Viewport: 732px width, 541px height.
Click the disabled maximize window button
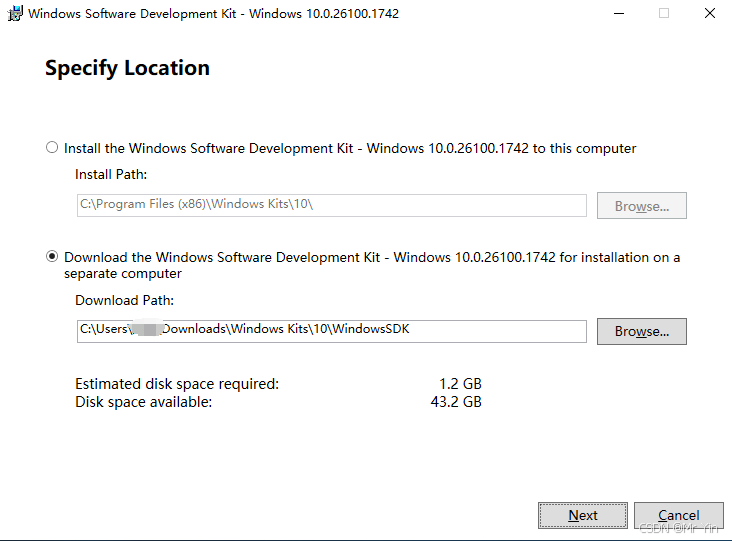664,14
